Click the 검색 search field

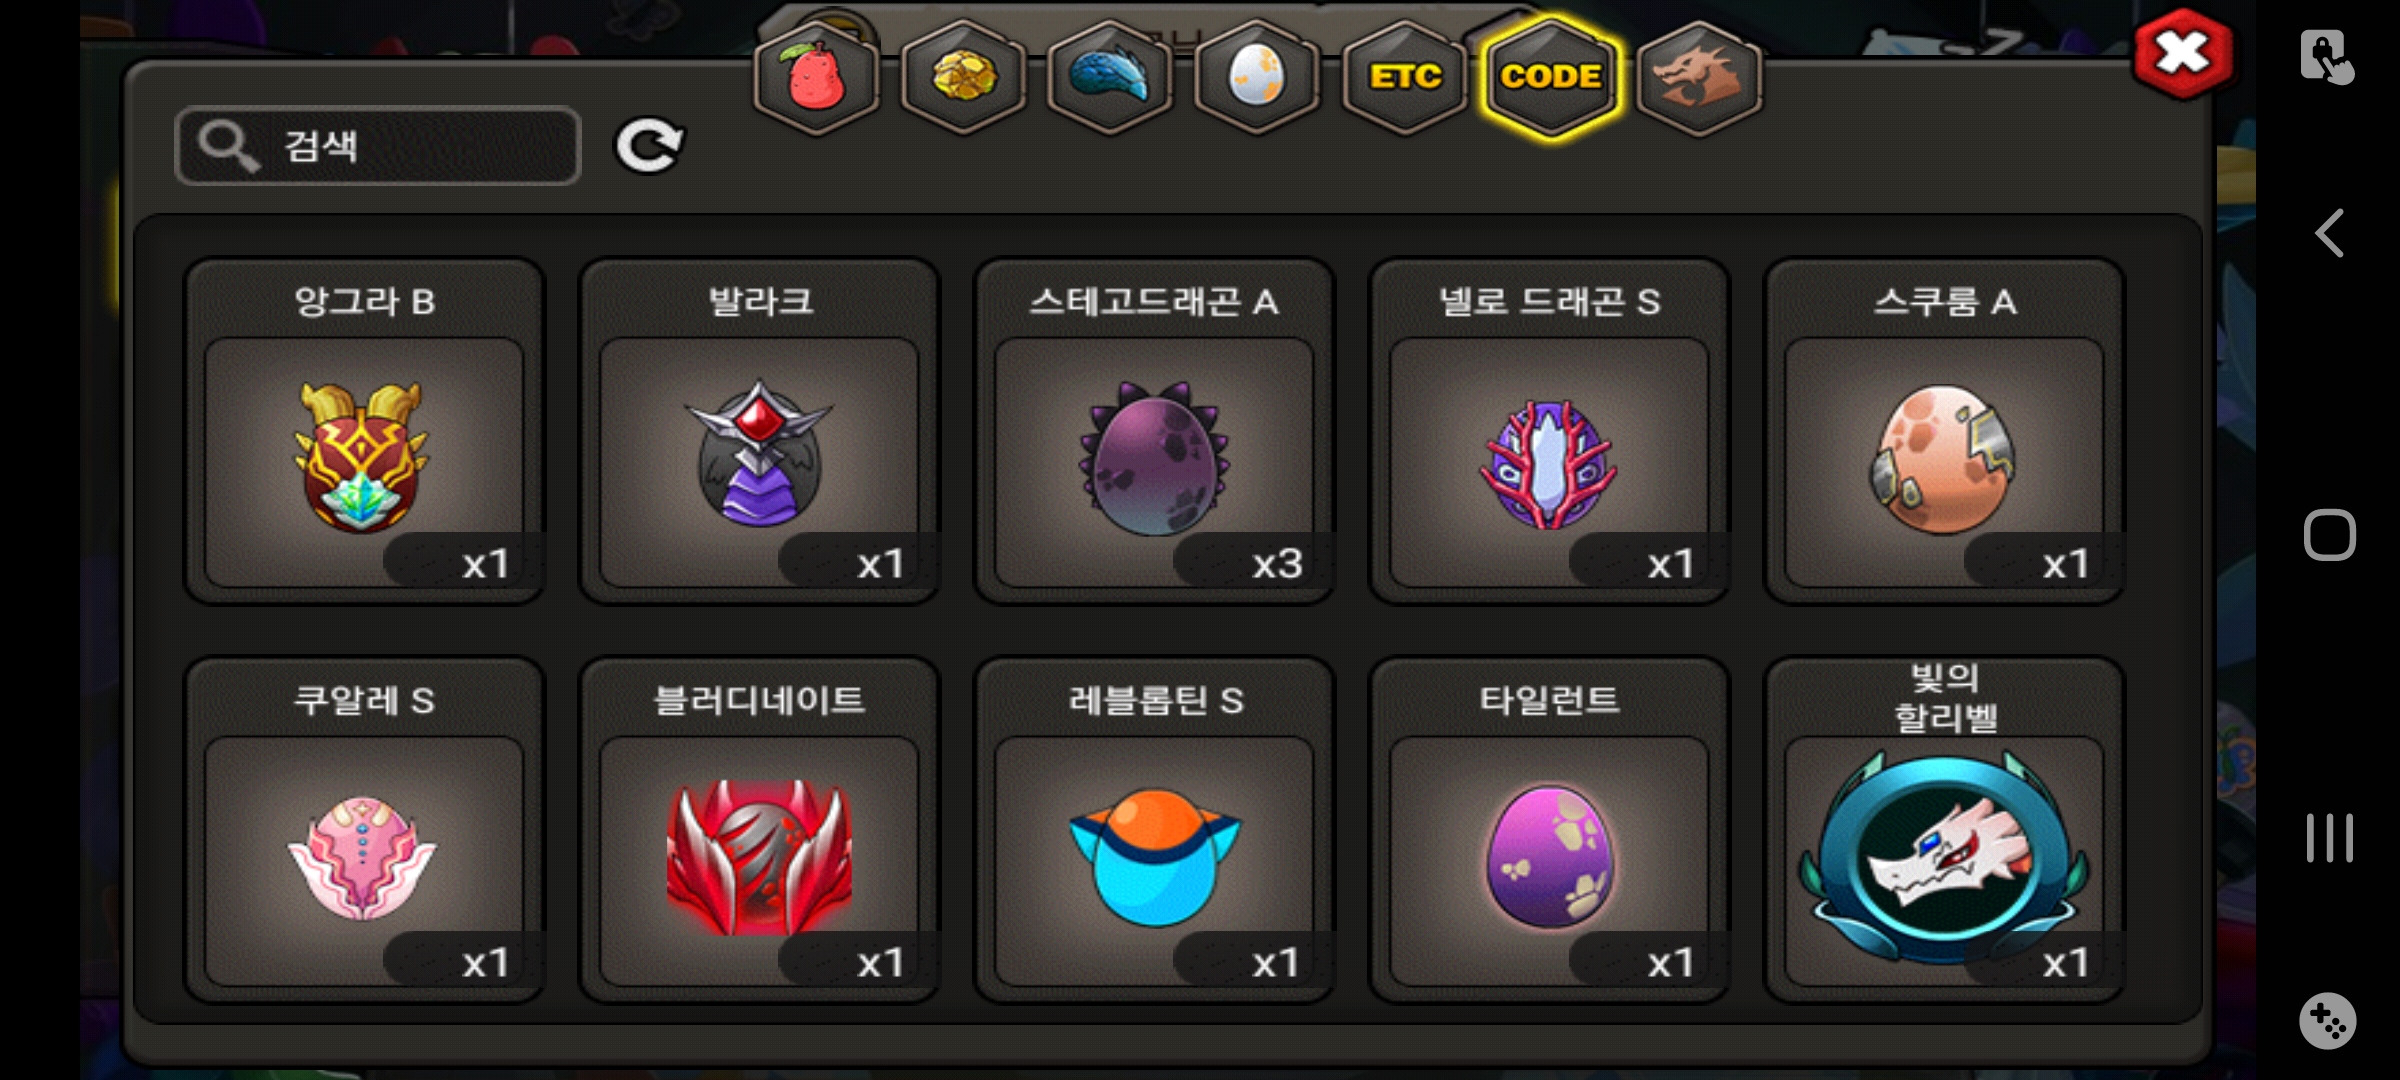pos(378,146)
